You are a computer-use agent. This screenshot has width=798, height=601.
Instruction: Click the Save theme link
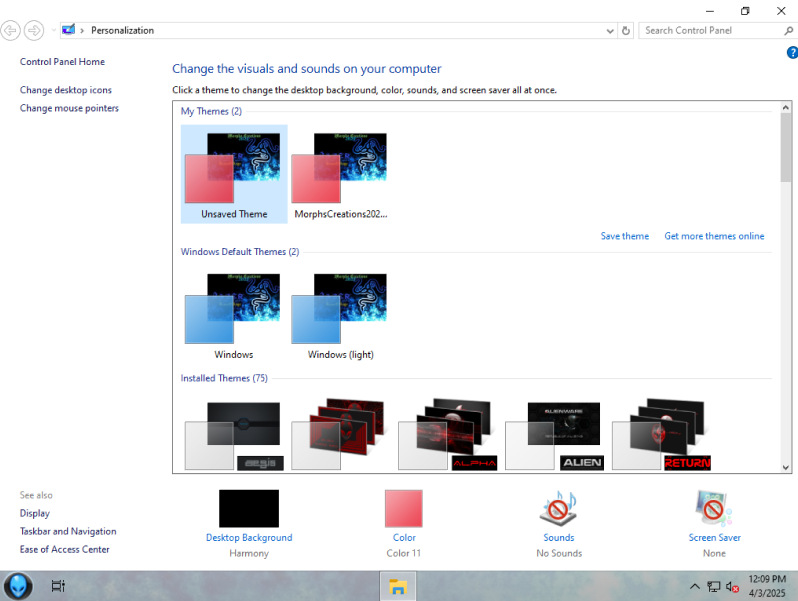pyautogui.click(x=624, y=236)
